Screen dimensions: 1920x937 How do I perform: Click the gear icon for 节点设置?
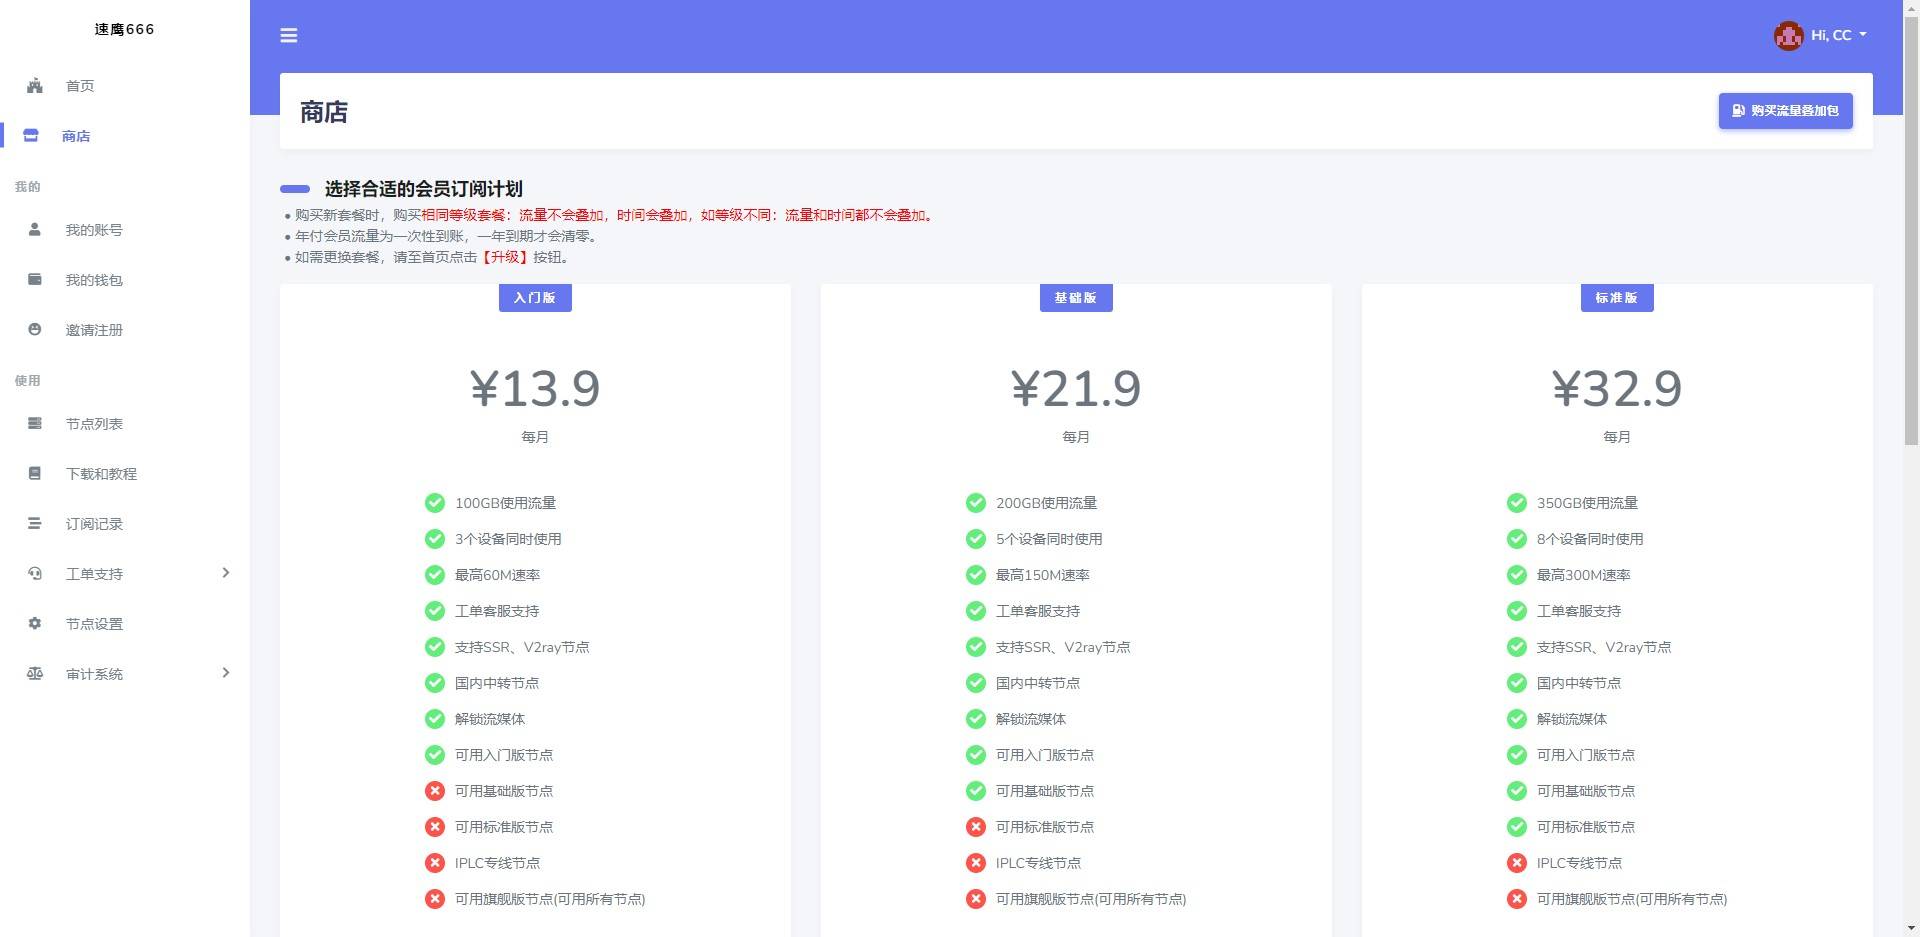tap(35, 623)
